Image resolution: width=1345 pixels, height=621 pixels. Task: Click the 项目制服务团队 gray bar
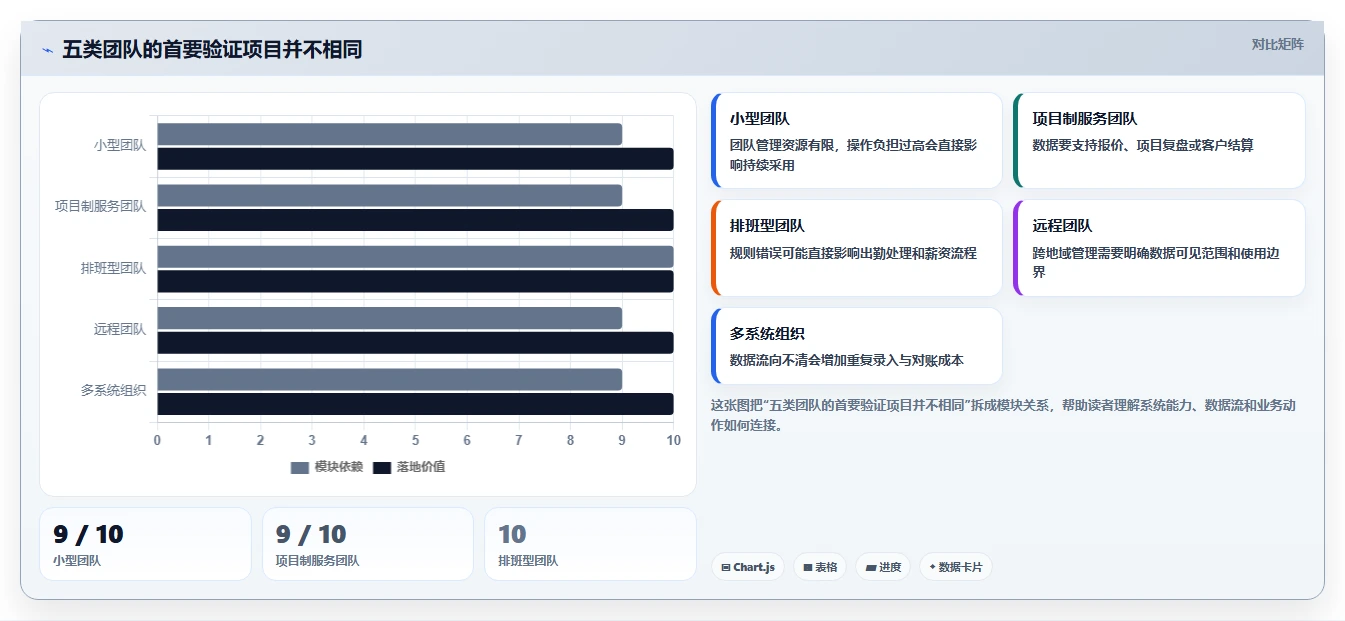(x=389, y=195)
